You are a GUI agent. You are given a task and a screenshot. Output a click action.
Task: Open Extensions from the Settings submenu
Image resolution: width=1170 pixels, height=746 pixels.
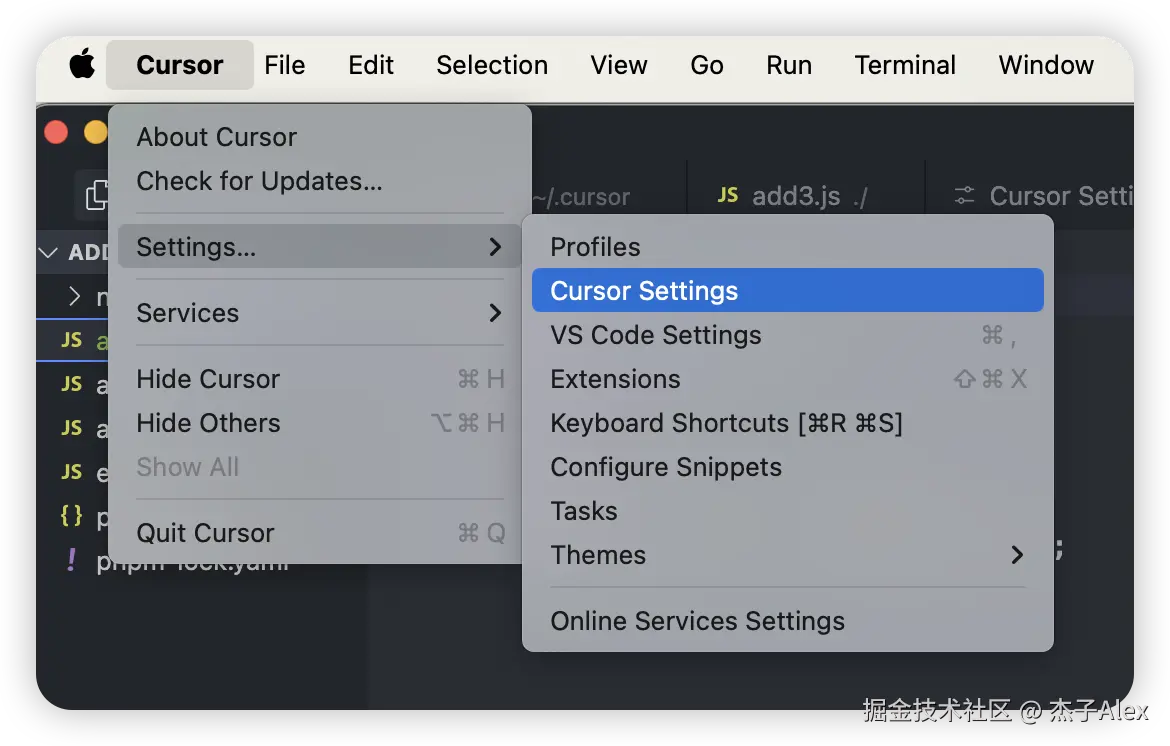615,379
